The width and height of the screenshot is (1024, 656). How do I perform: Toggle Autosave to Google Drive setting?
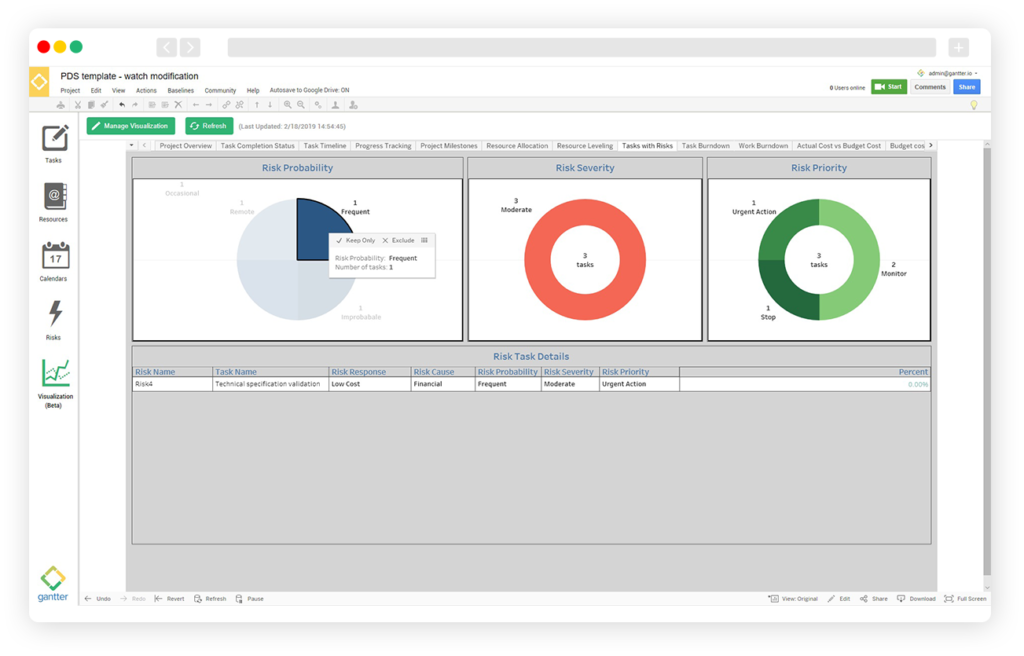point(309,90)
